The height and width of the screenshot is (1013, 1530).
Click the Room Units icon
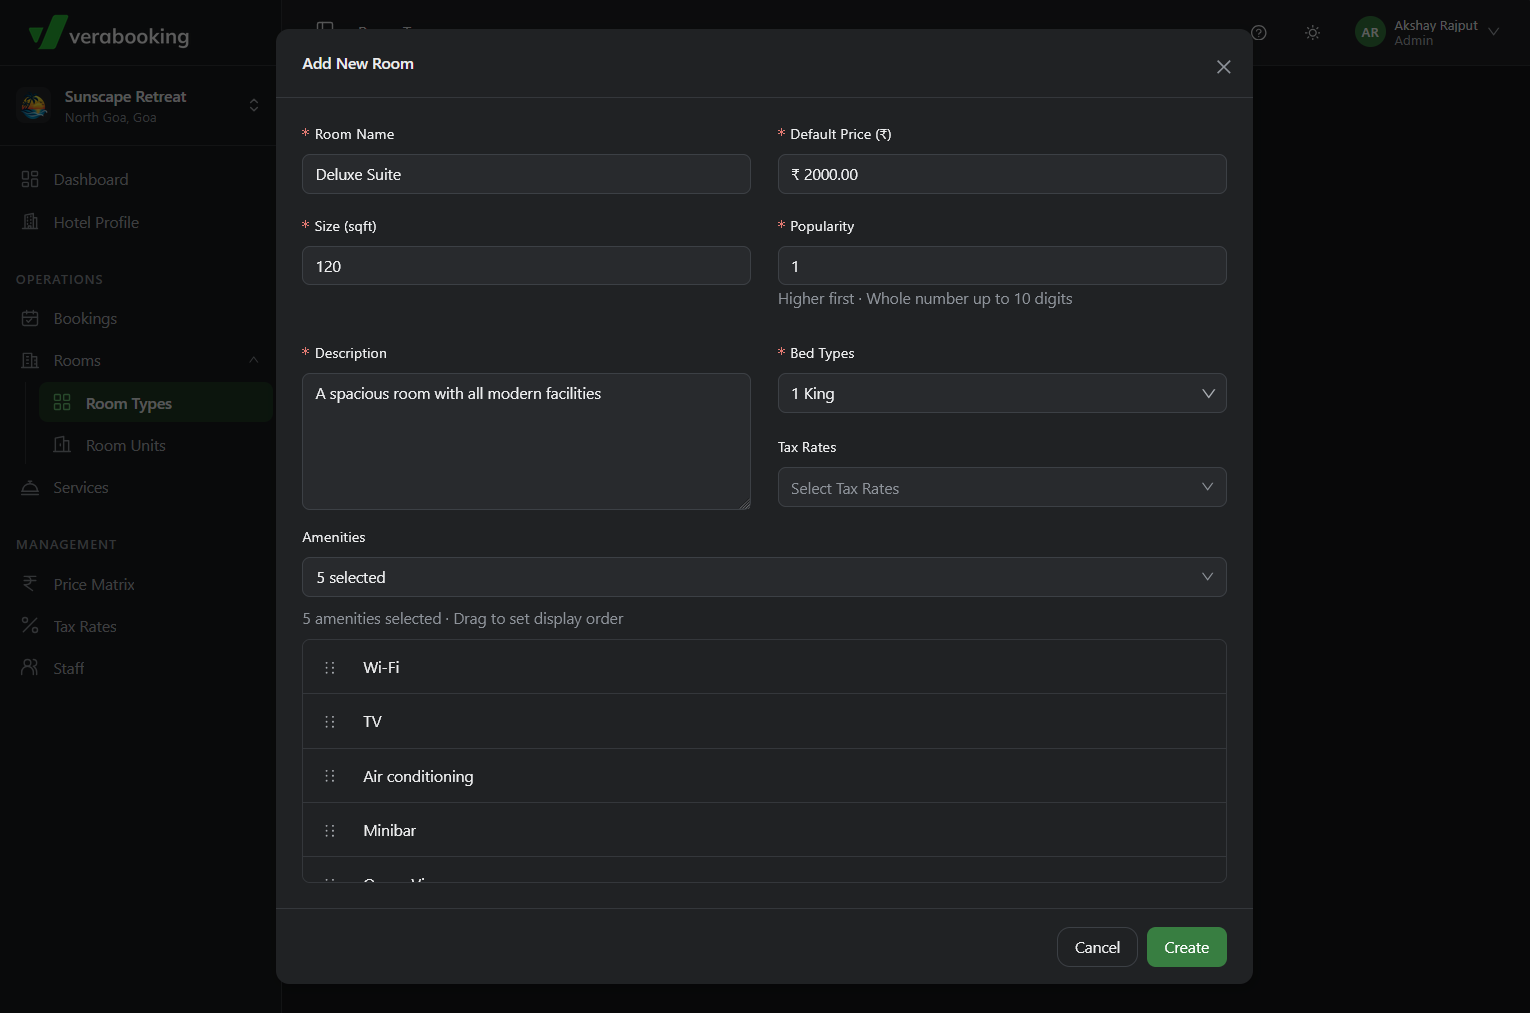pos(62,445)
